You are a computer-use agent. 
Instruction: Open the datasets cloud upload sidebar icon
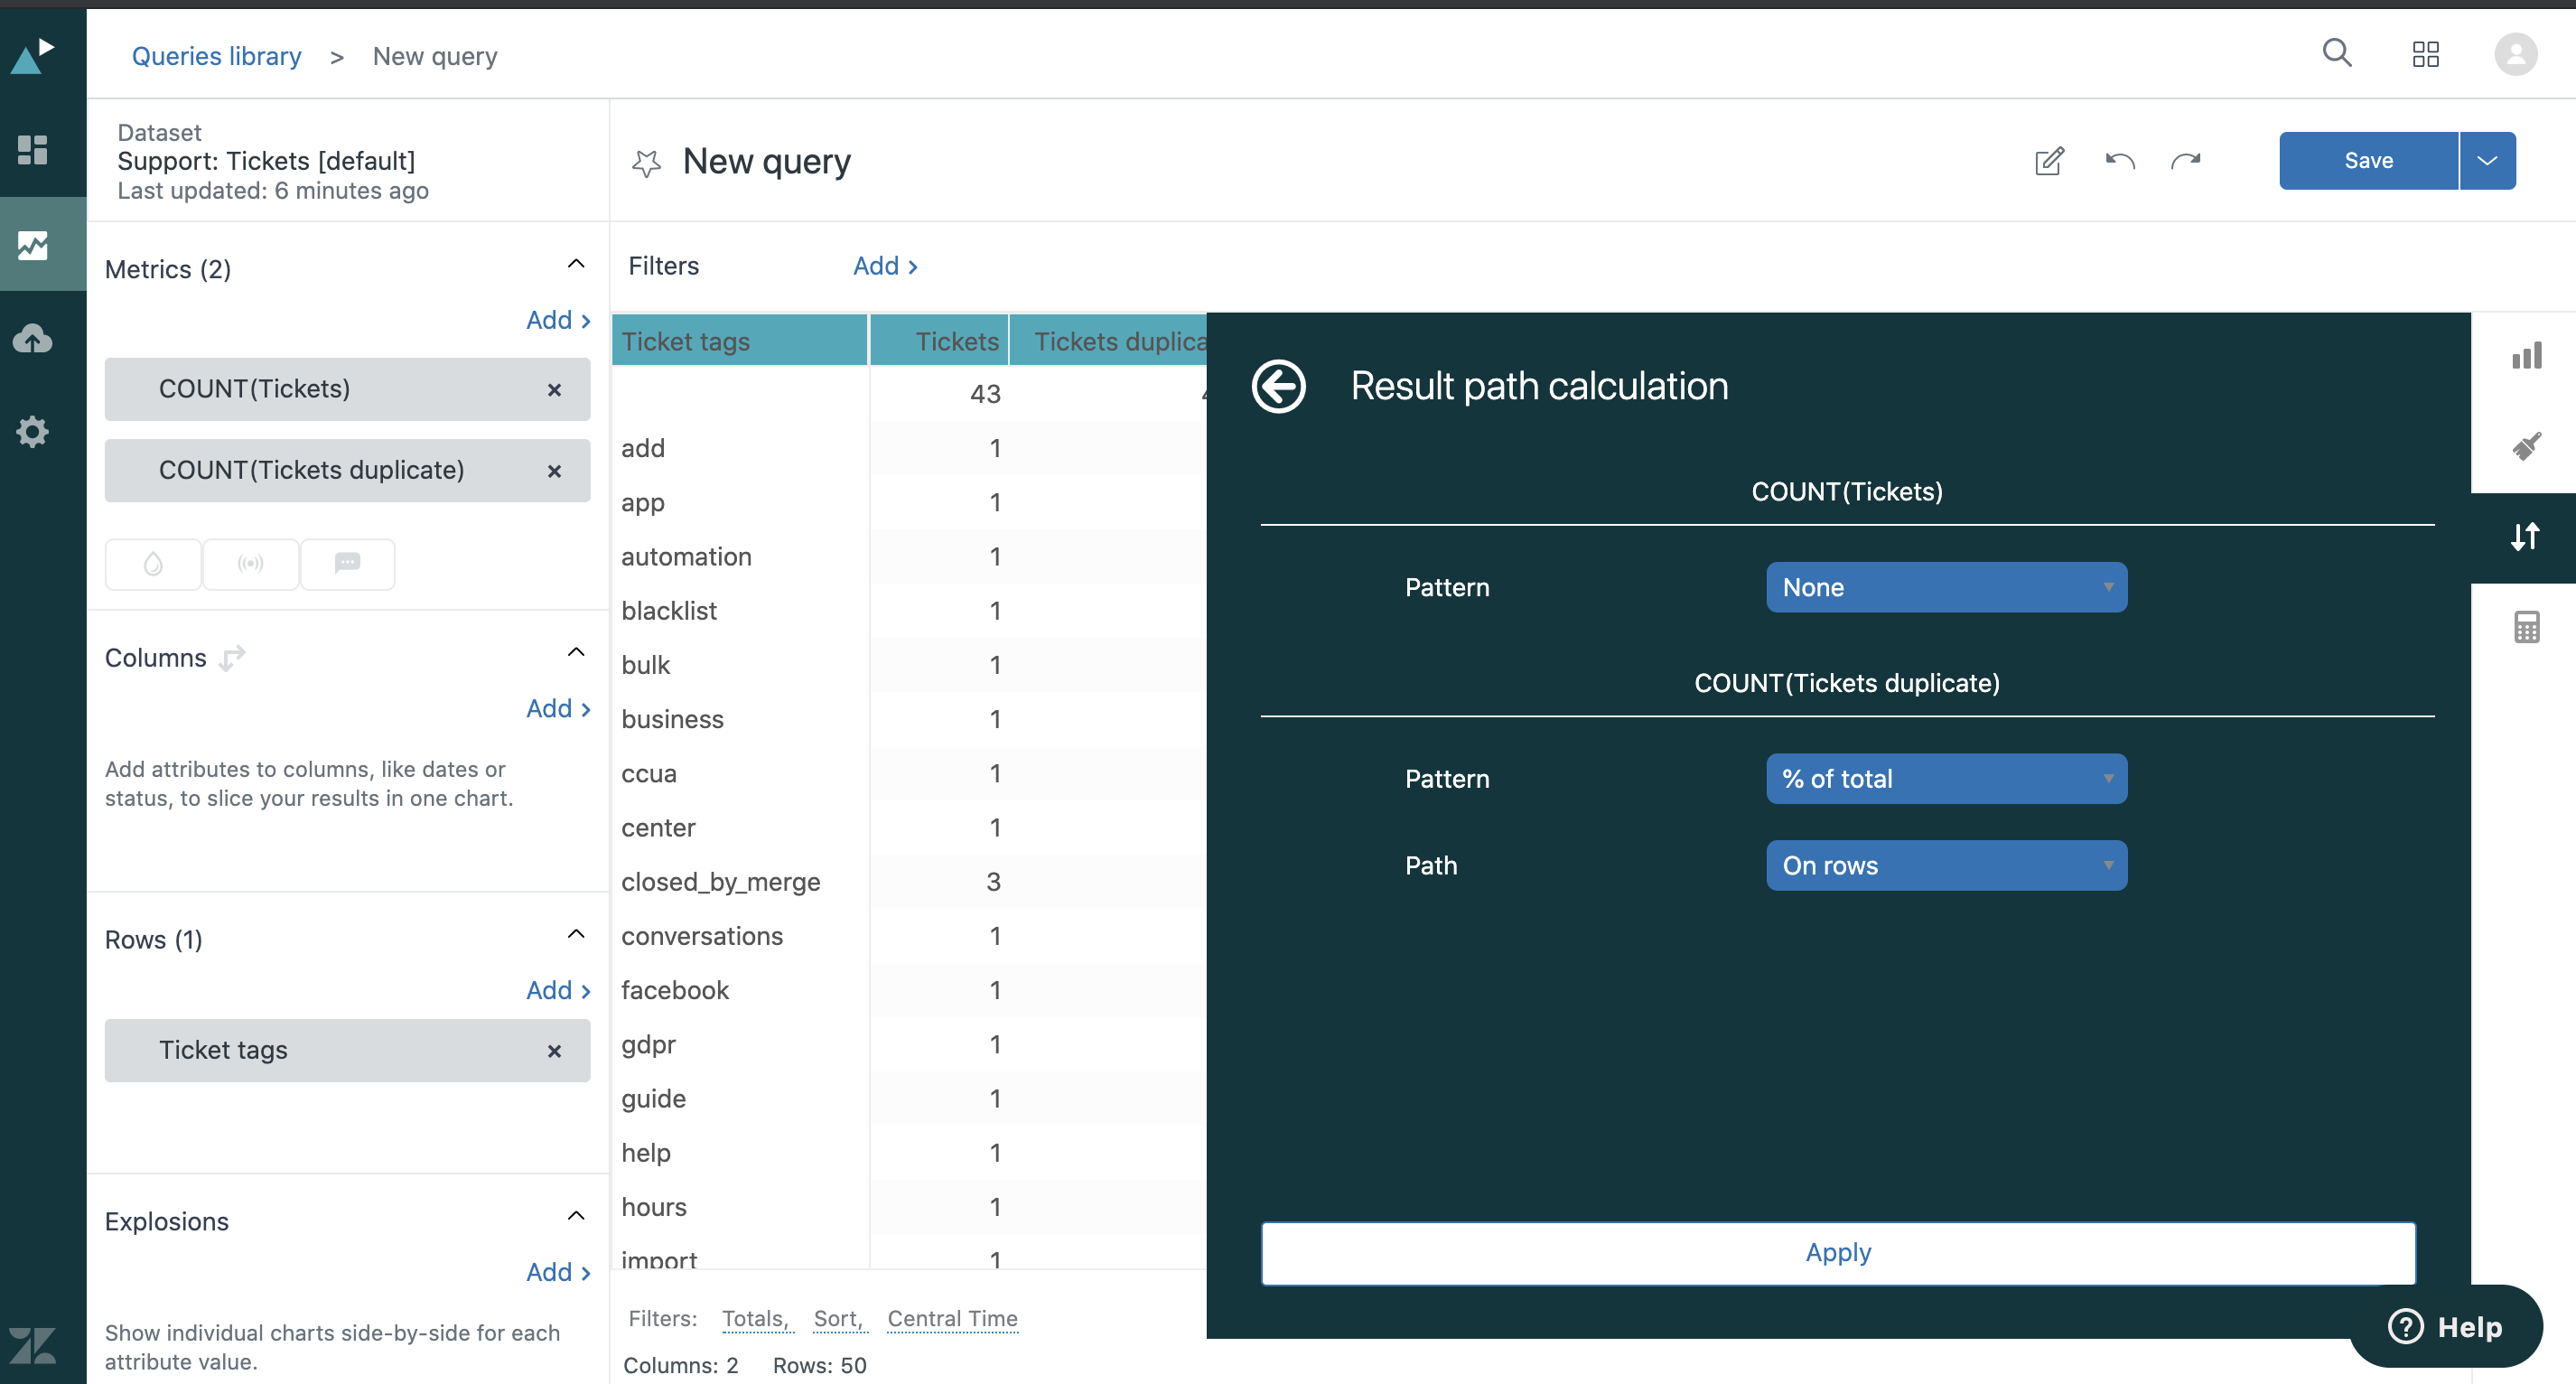pyautogui.click(x=33, y=339)
